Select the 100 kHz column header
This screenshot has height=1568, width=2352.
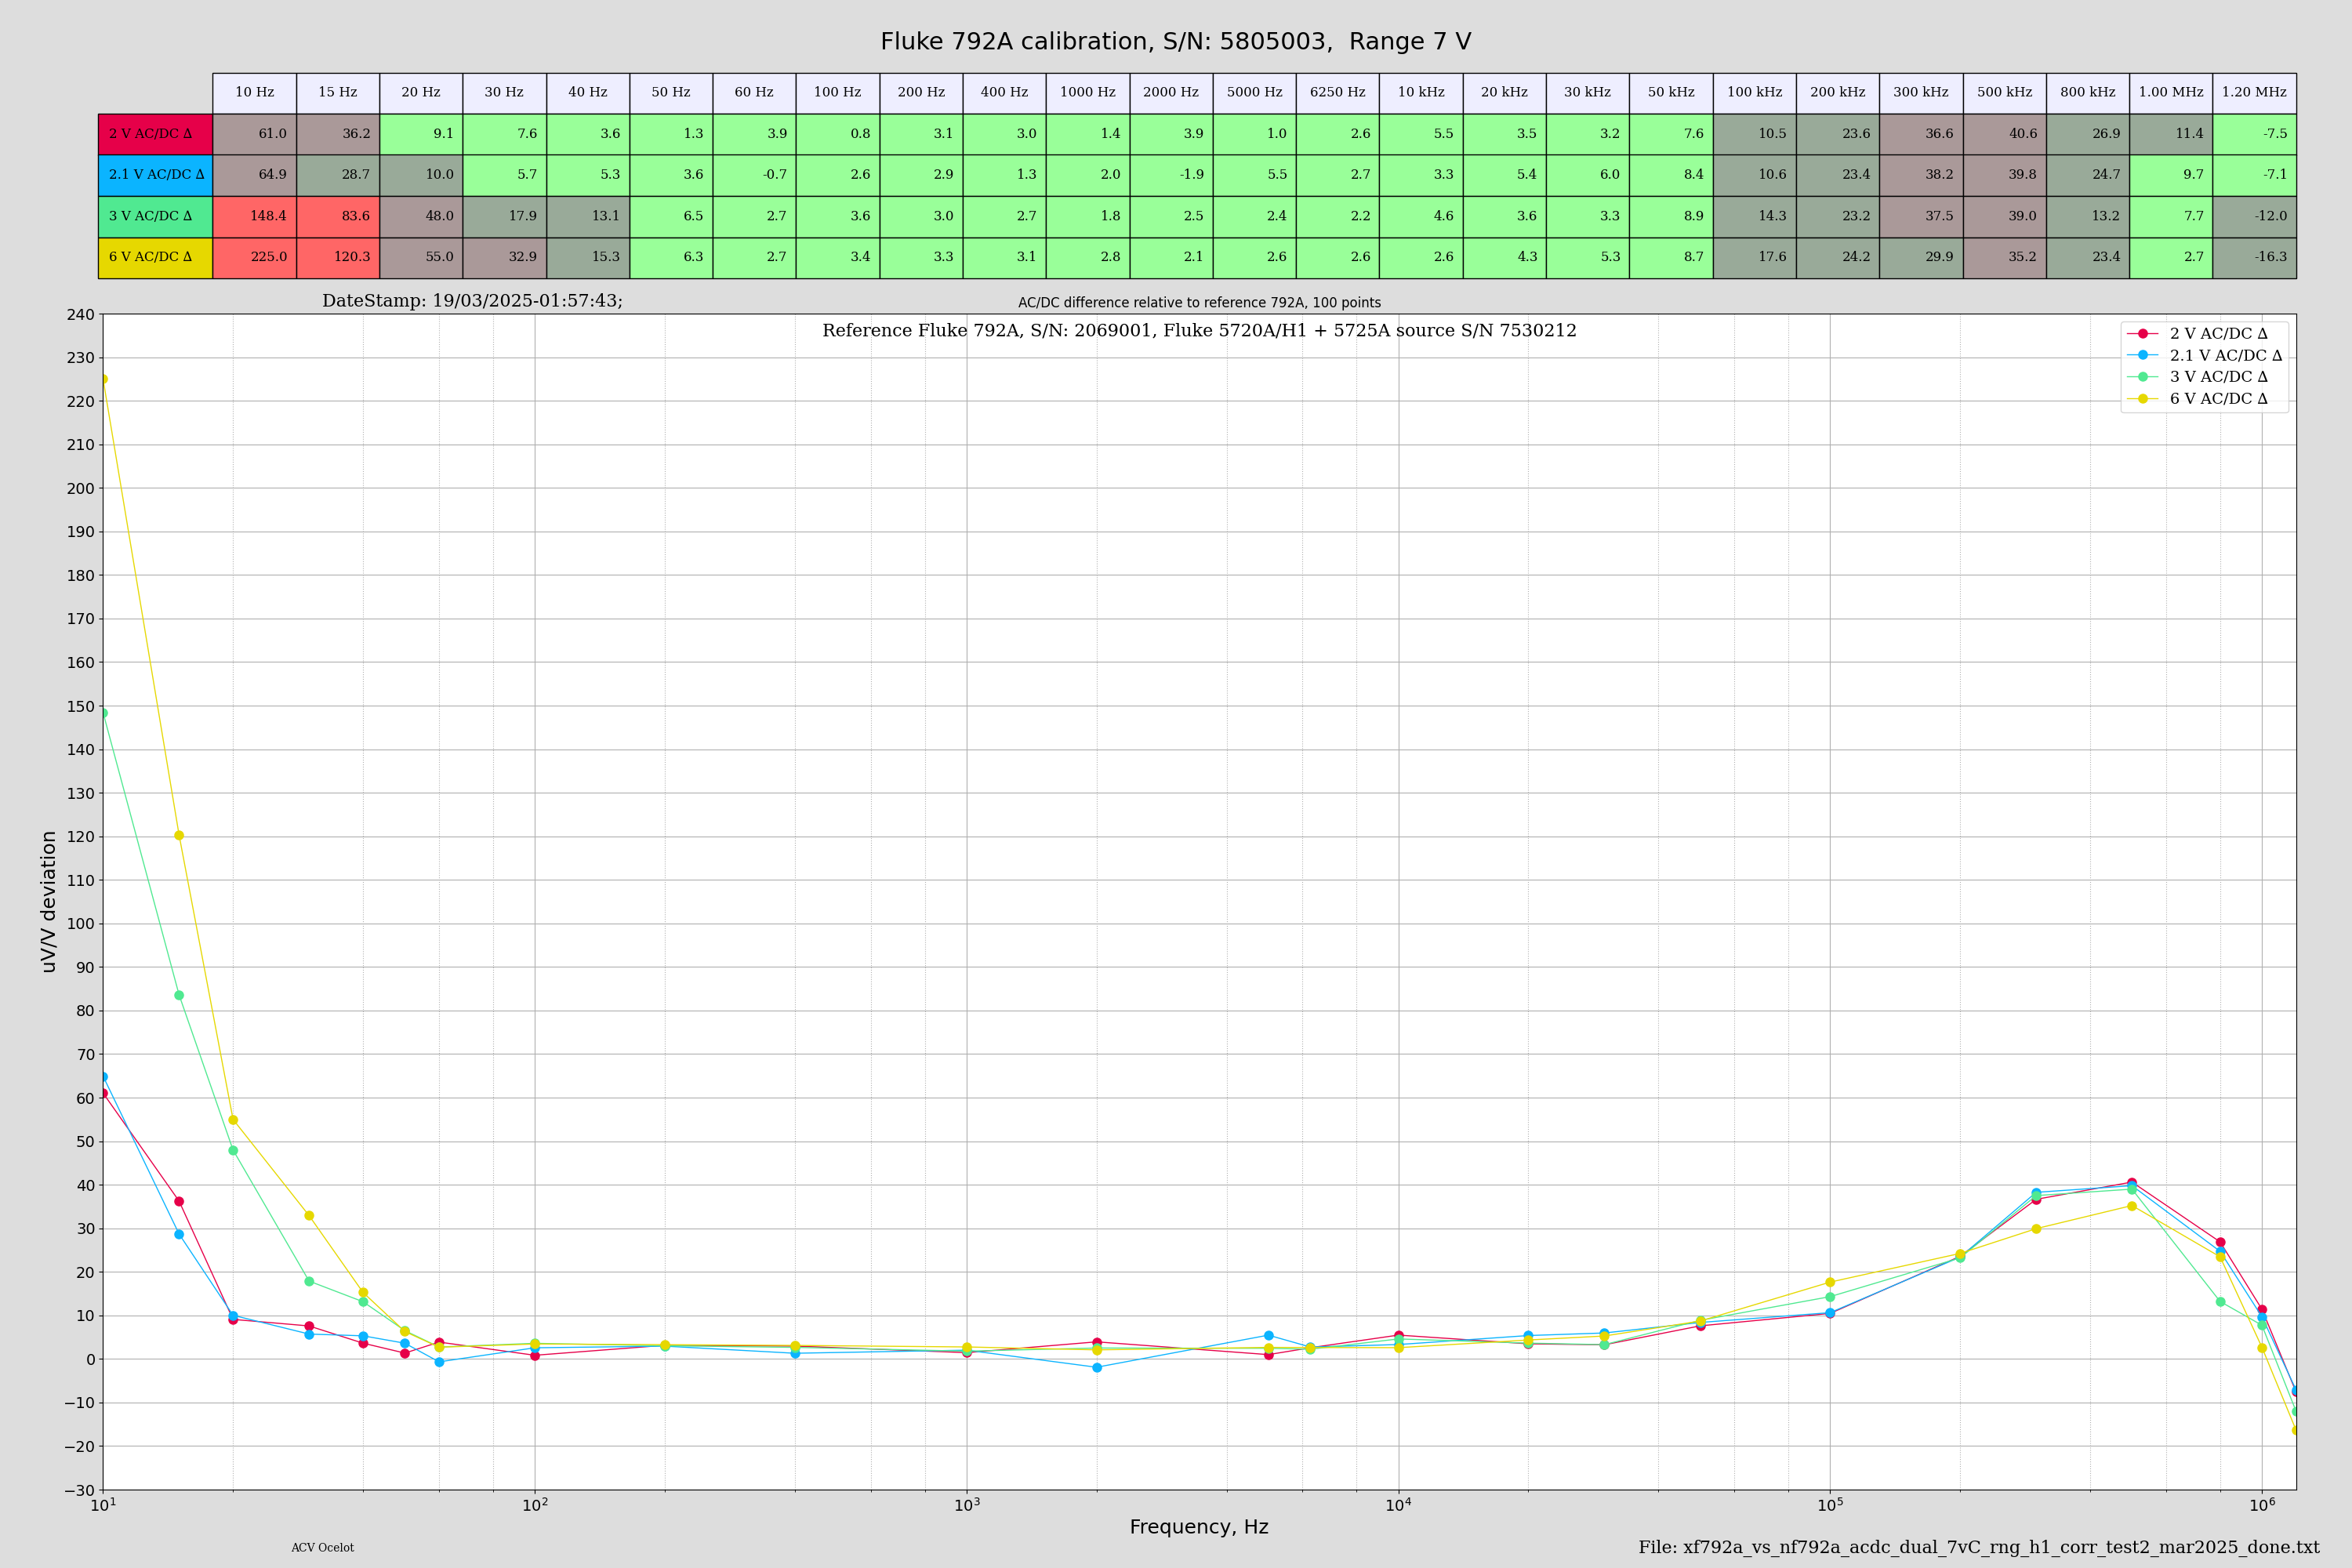(1755, 93)
